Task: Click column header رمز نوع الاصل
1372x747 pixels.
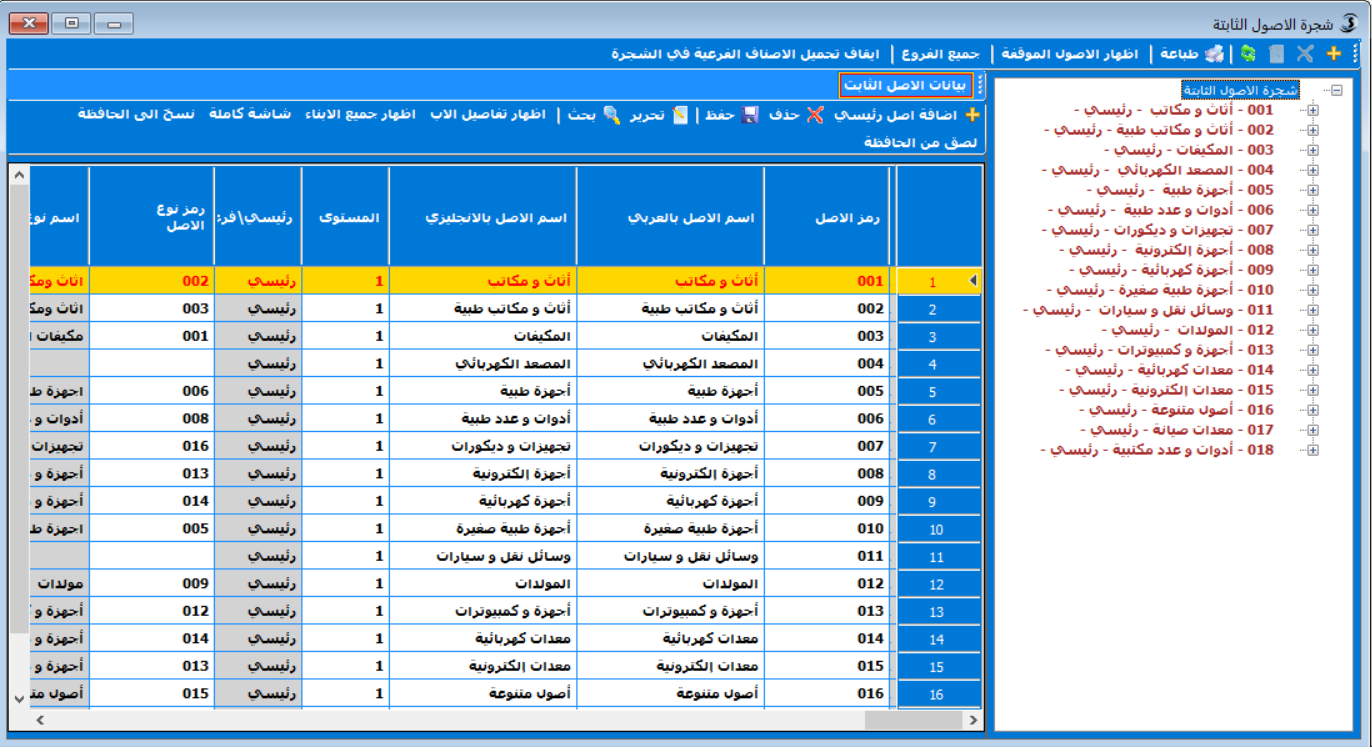Action: click(x=152, y=217)
